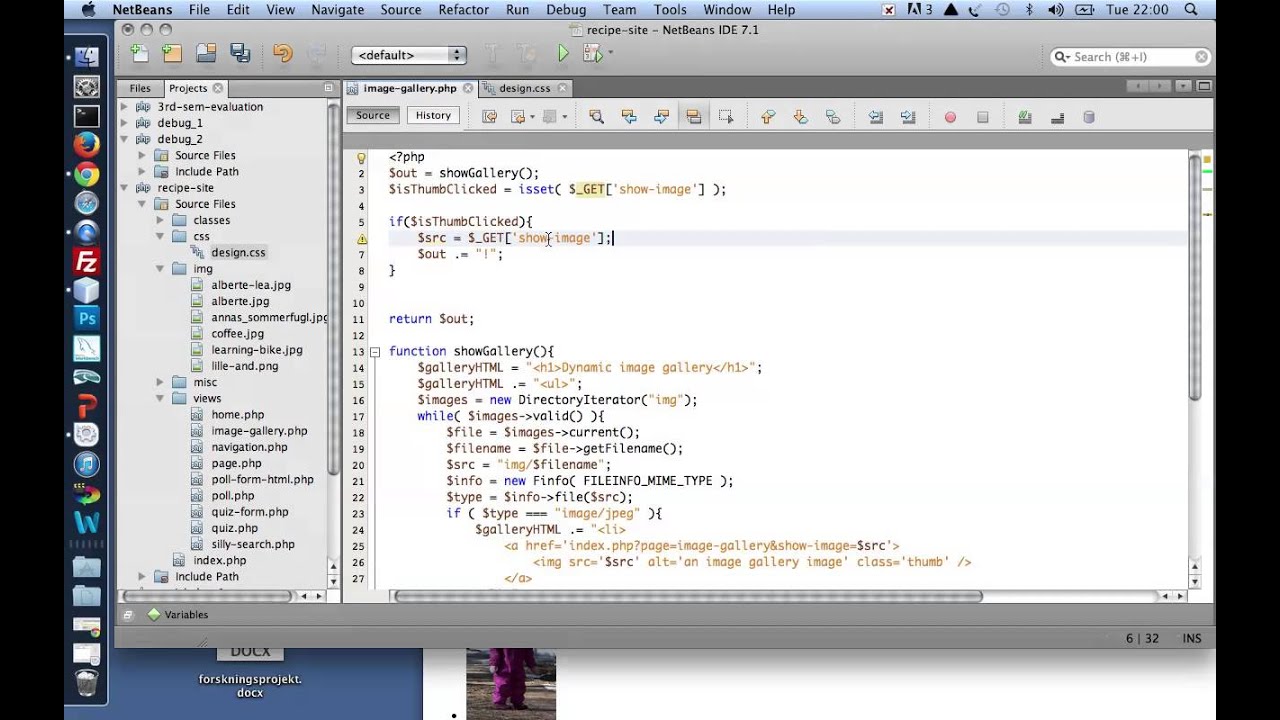Open Find Selection magnifier in the editor toolbar
Screen dimensions: 1280x720
click(596, 117)
